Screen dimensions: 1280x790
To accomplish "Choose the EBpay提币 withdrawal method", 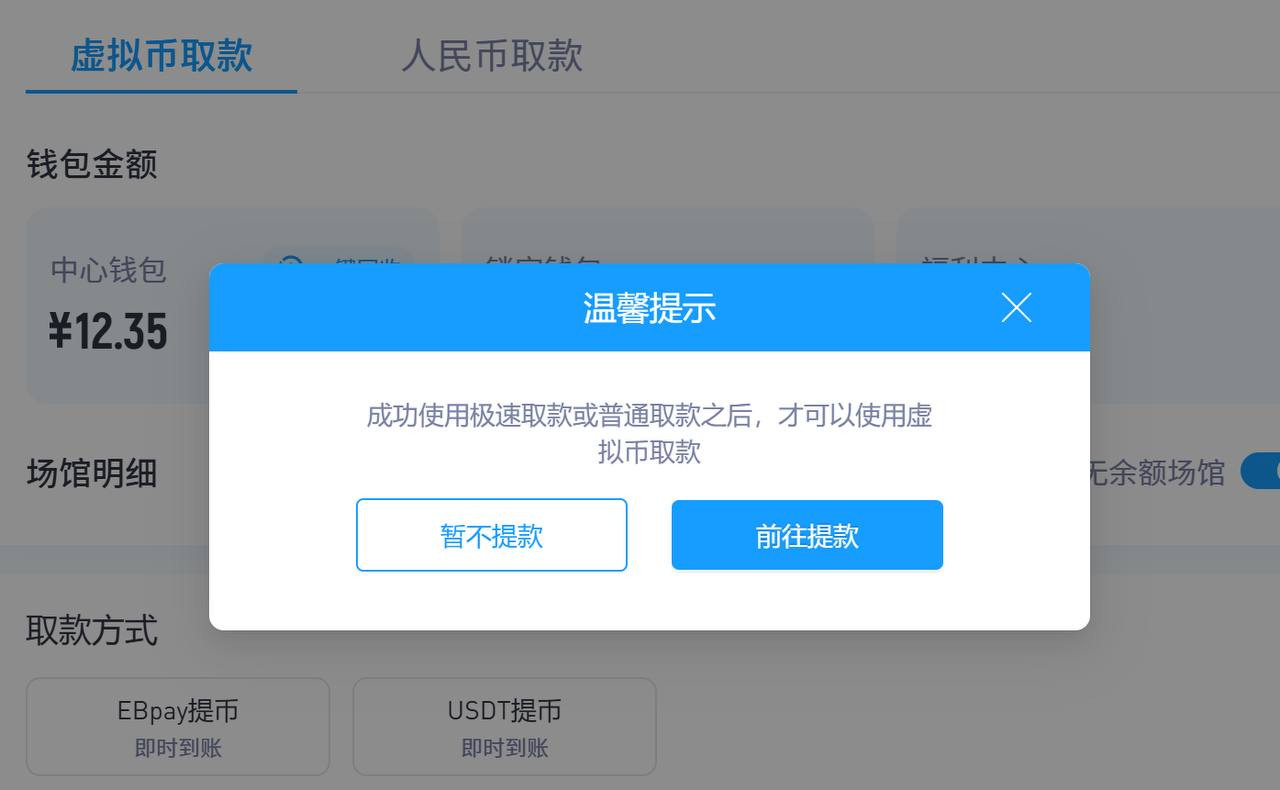I will coord(178,727).
